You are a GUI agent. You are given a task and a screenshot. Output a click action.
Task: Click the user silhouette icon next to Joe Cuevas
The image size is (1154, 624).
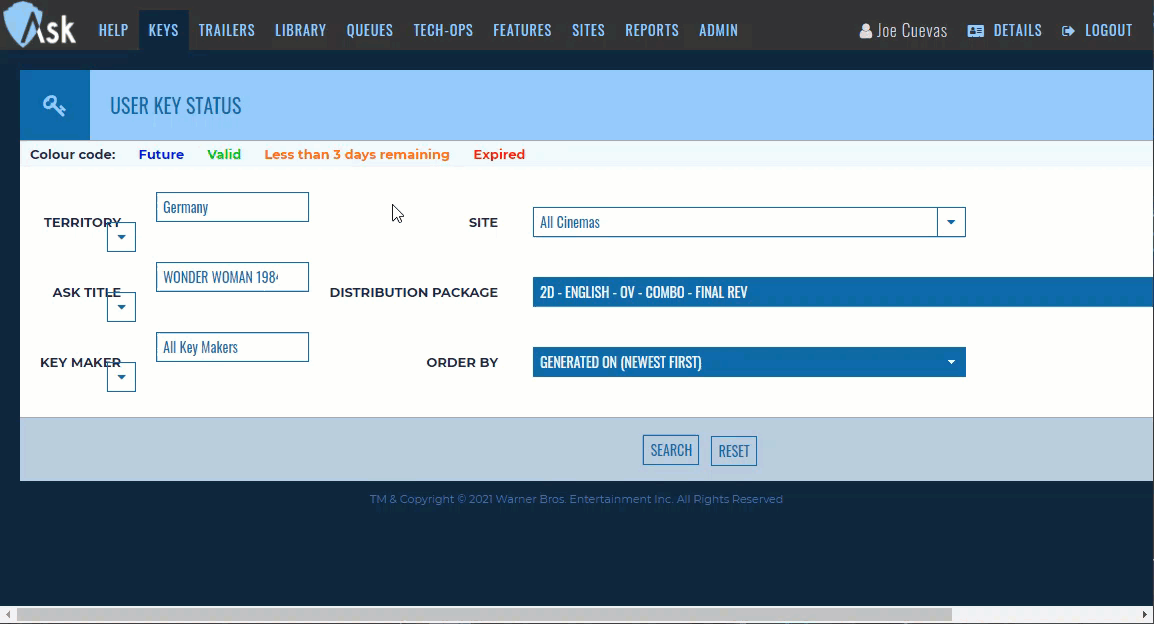tap(864, 30)
